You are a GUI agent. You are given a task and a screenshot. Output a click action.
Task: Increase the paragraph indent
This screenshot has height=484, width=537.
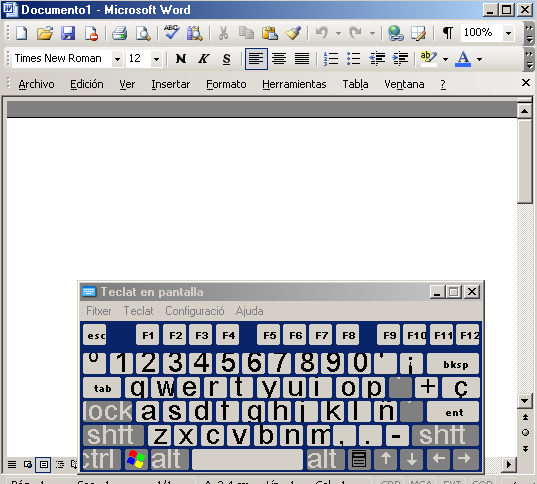tap(400, 59)
